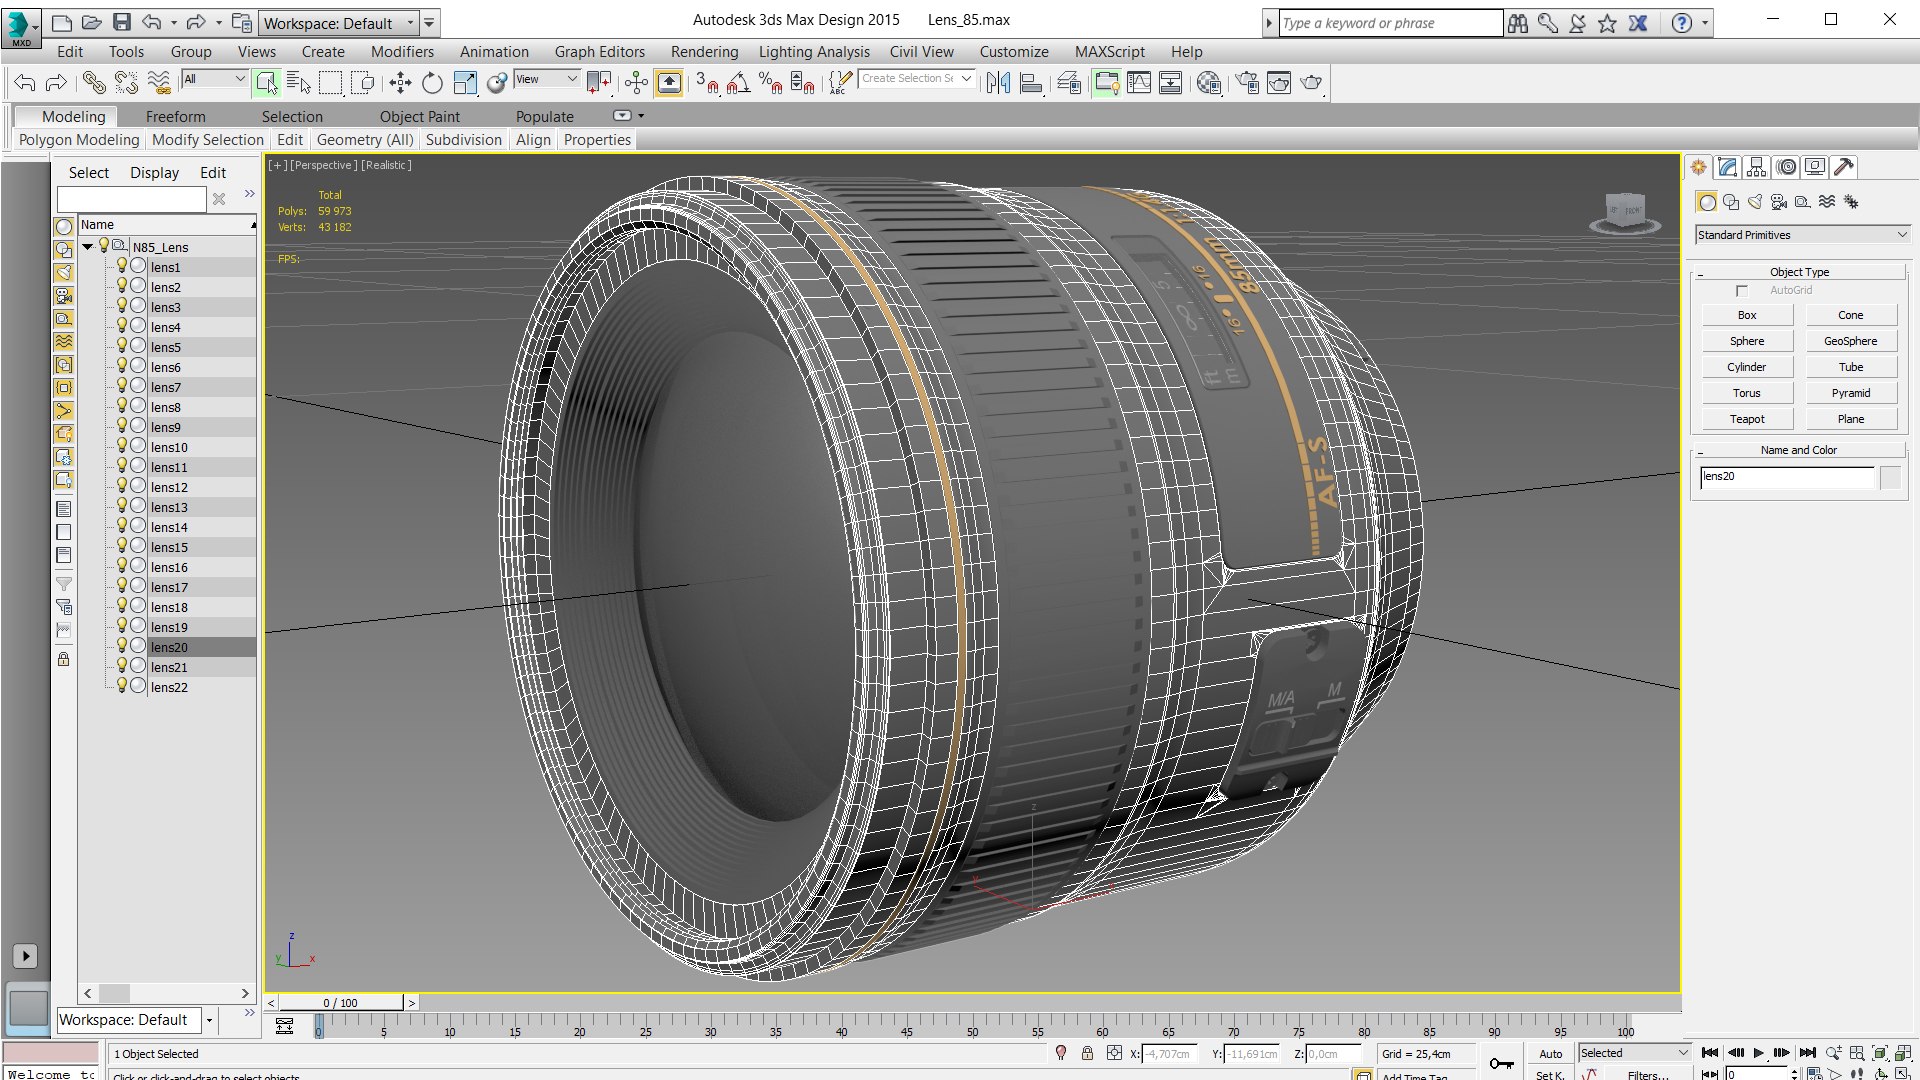Play the animation
The width and height of the screenshot is (1920, 1080).
point(1758,1053)
